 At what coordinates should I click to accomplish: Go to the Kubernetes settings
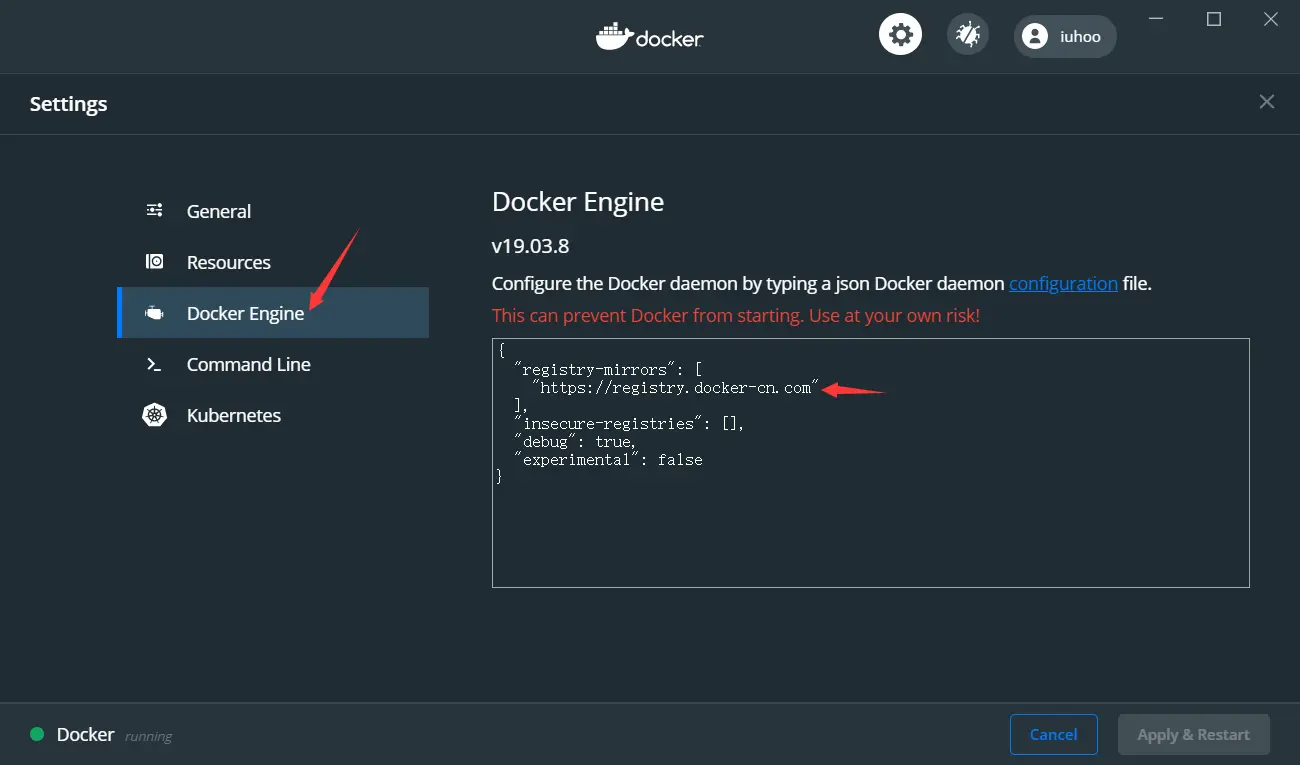(x=234, y=415)
